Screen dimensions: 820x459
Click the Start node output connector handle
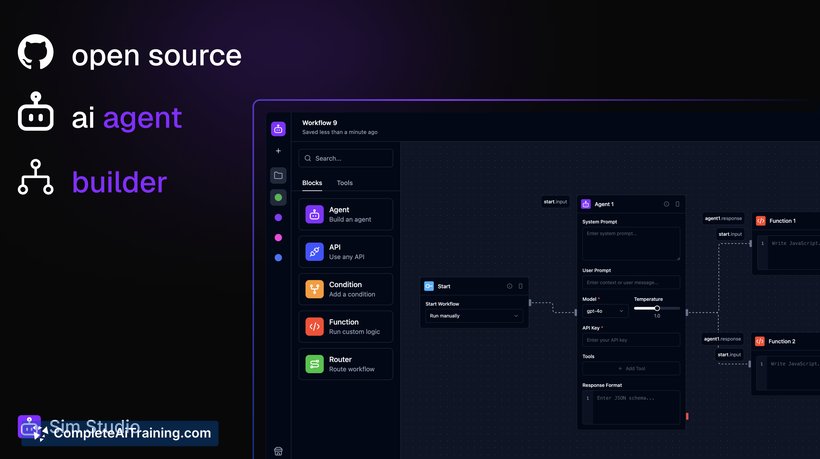[x=530, y=303]
